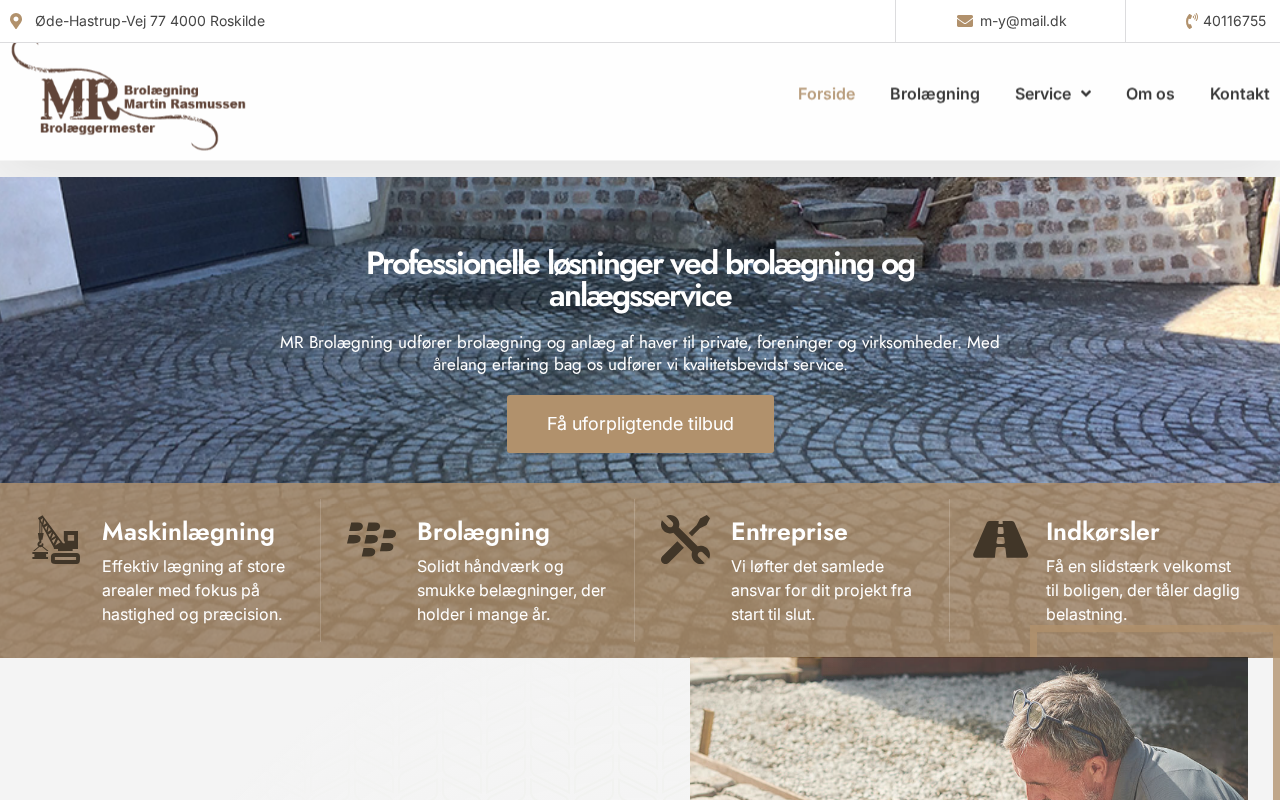This screenshot has height=800, width=1280.
Task: Call the number 40116755 link
Action: click(1234, 21)
